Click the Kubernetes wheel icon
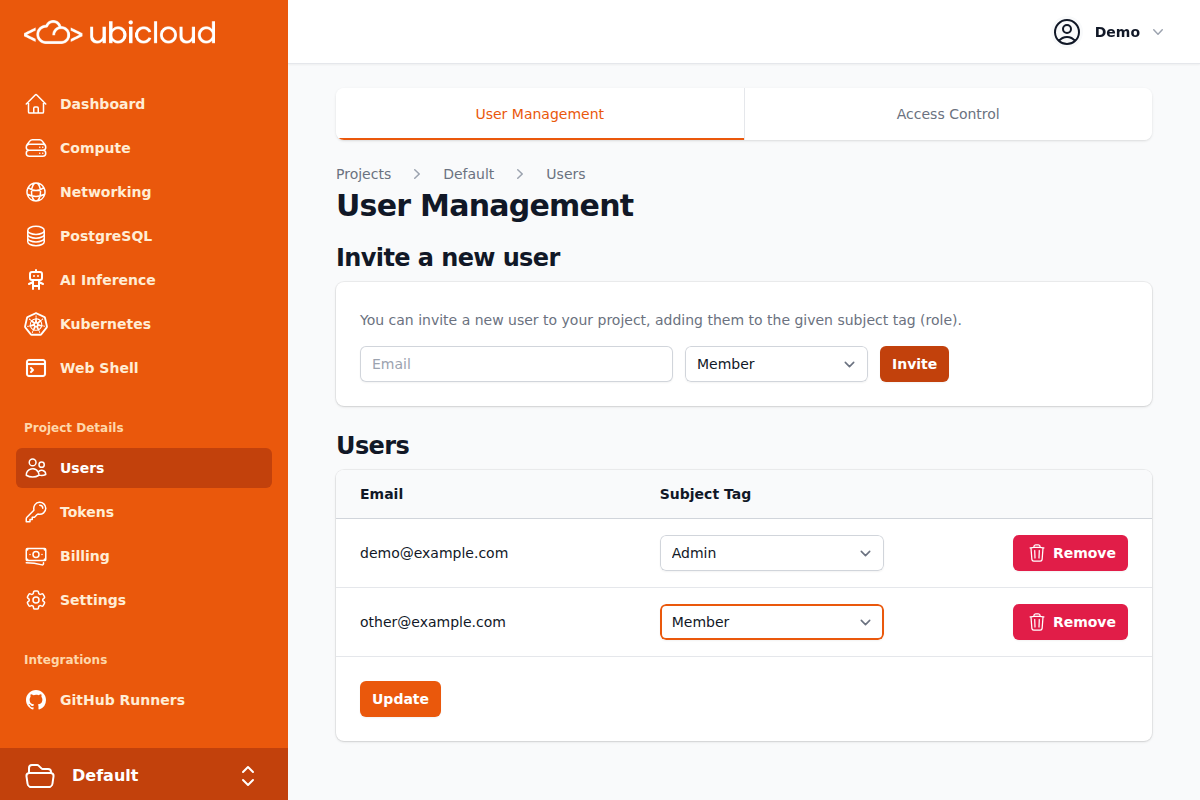This screenshot has height=800, width=1200. (36, 324)
